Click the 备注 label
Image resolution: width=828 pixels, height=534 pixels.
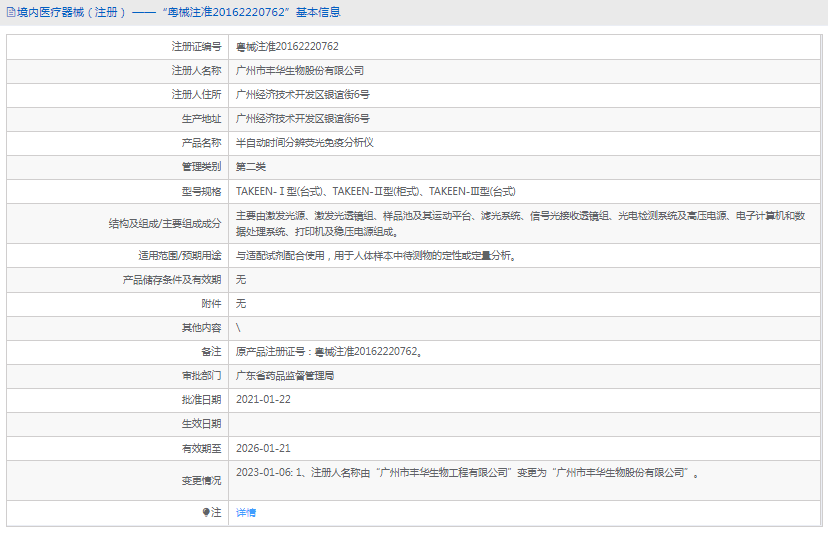211,352
